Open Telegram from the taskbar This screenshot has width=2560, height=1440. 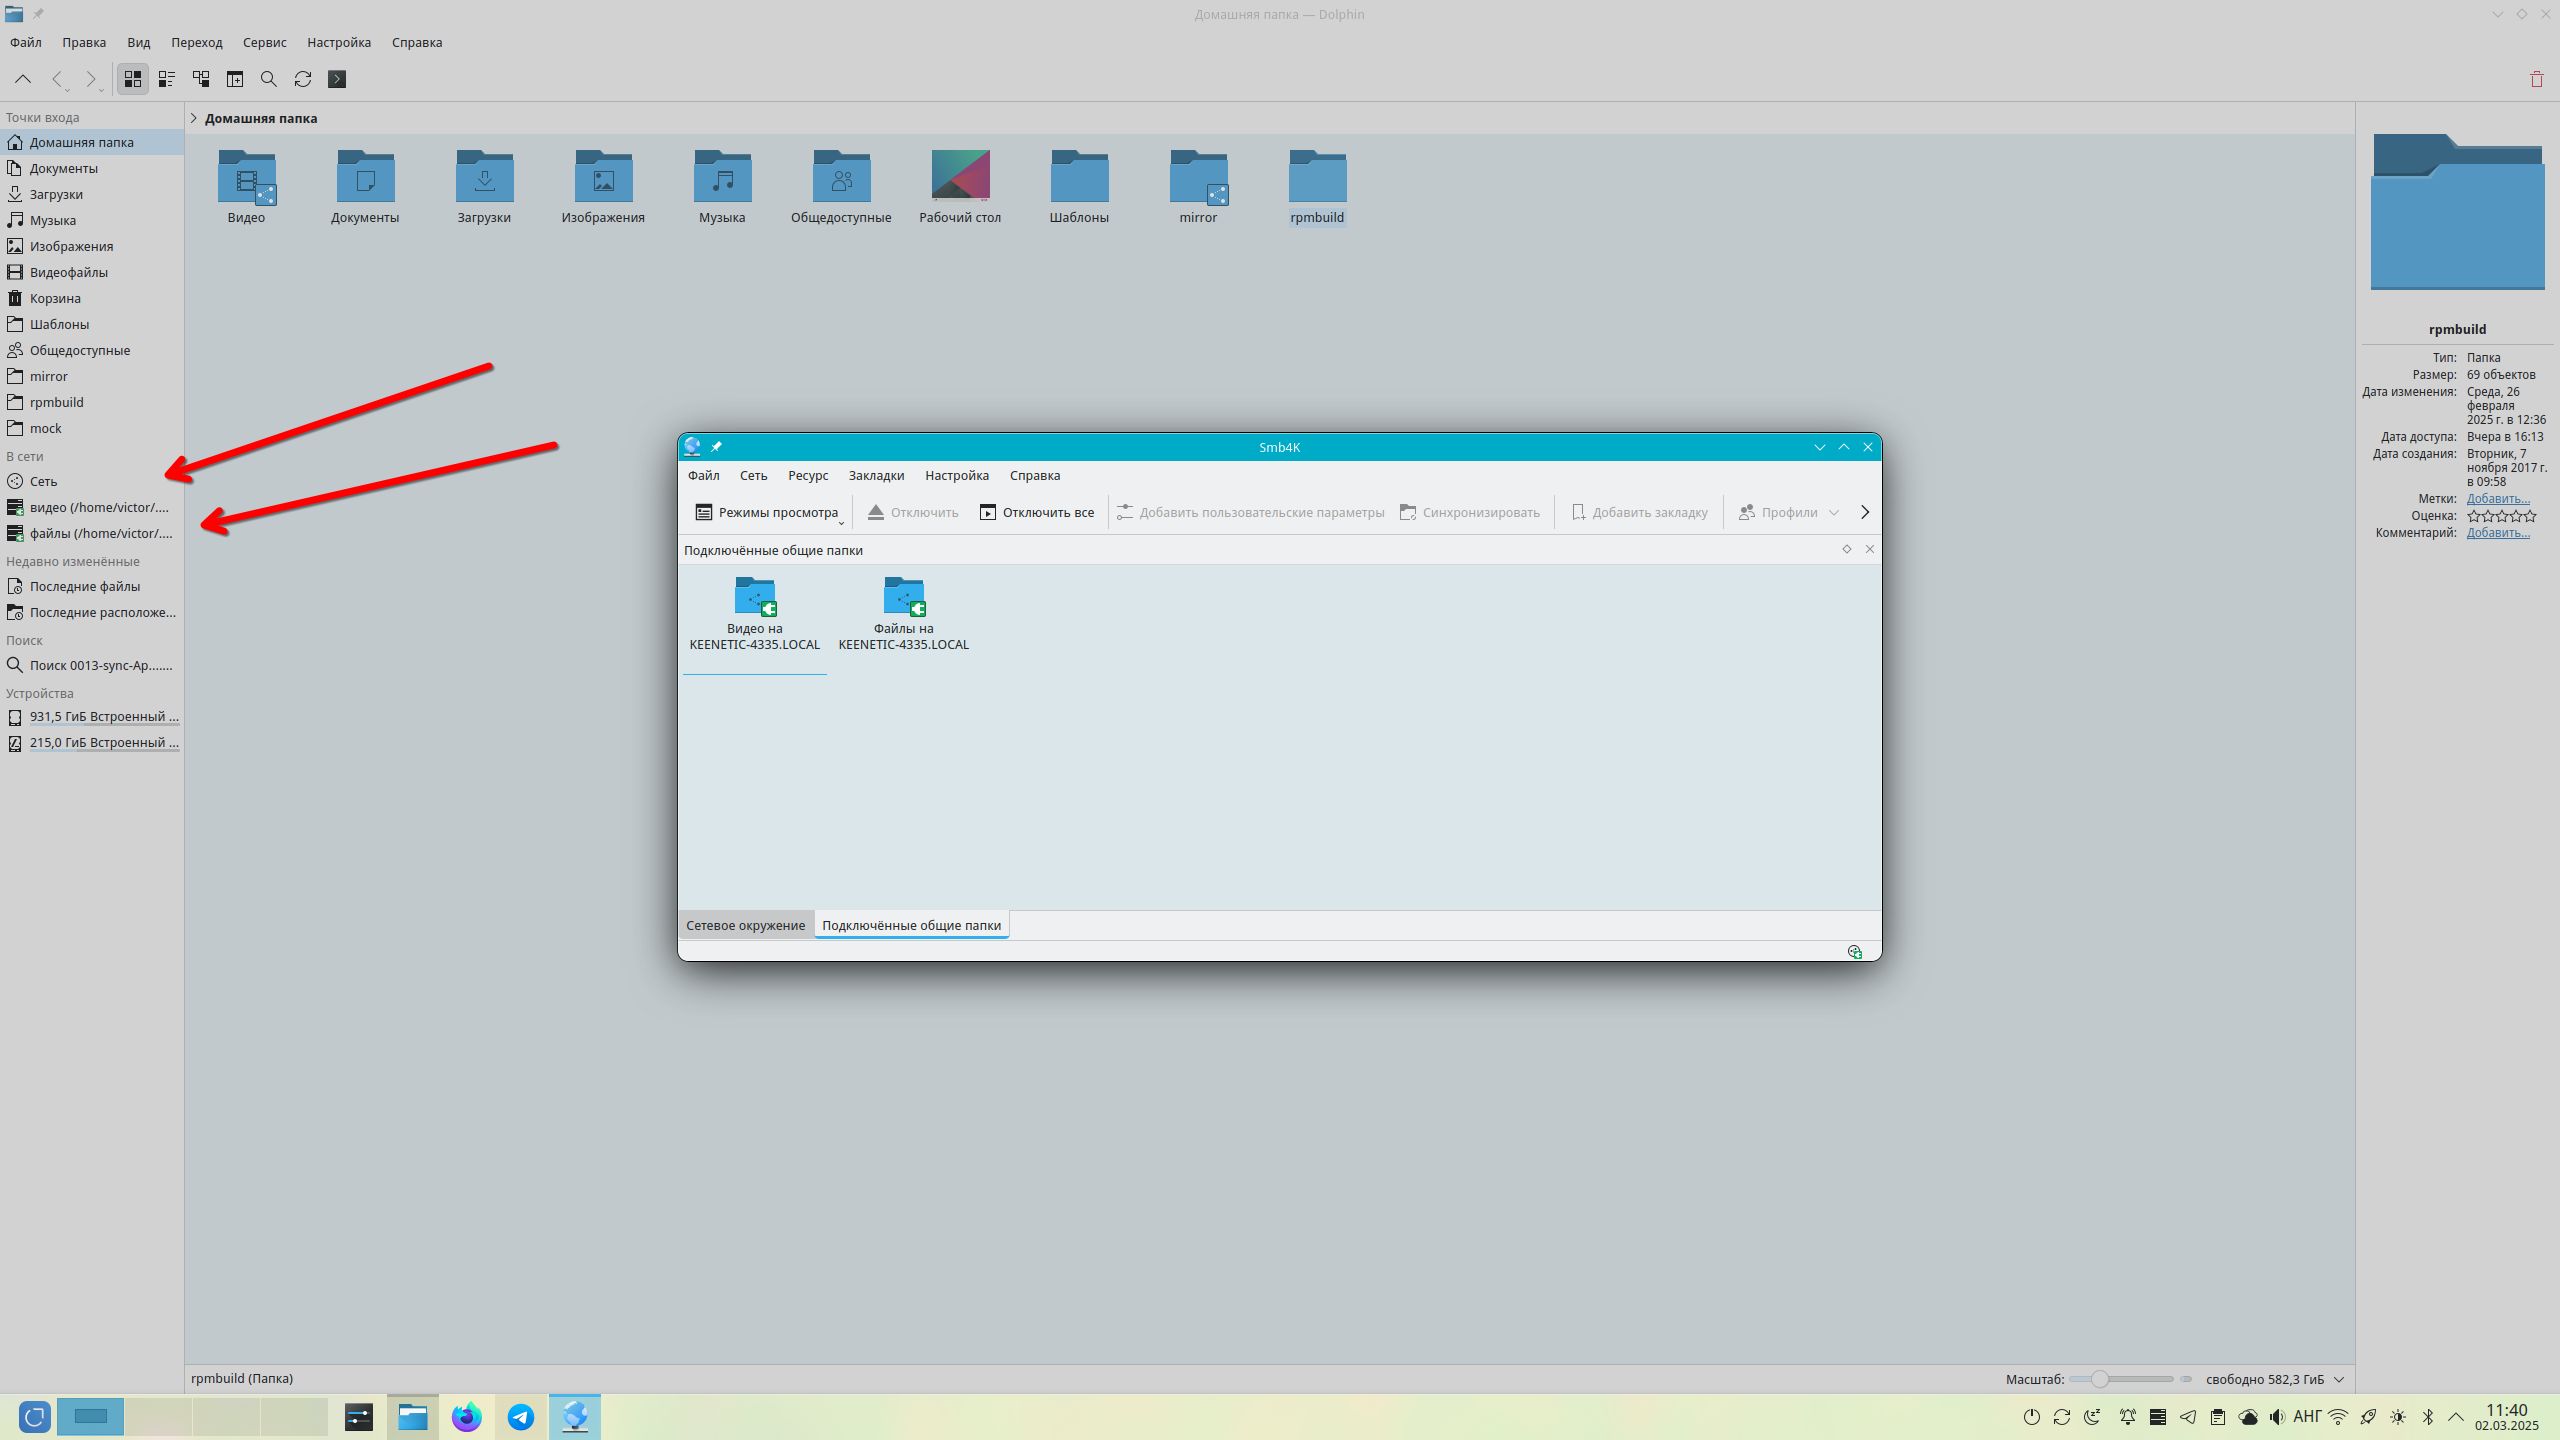click(521, 1417)
